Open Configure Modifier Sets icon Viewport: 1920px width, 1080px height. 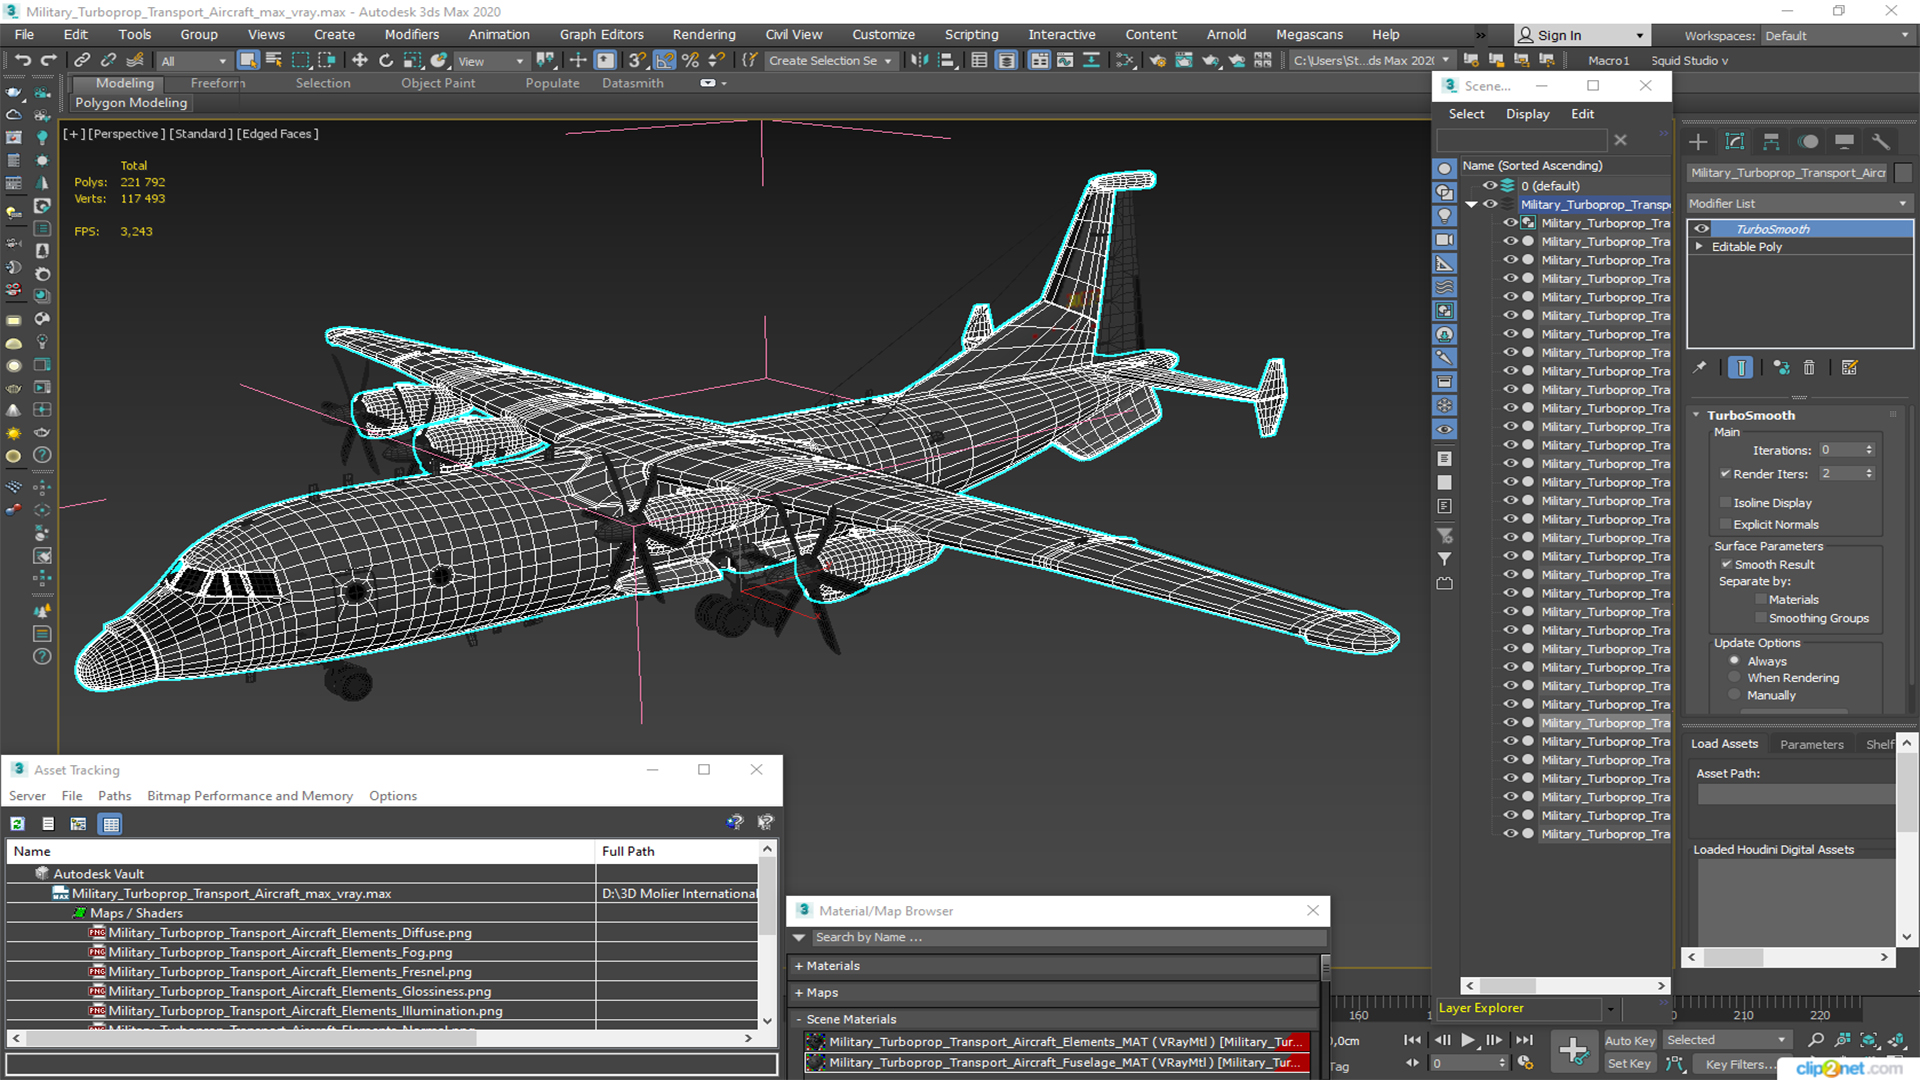(x=1850, y=368)
